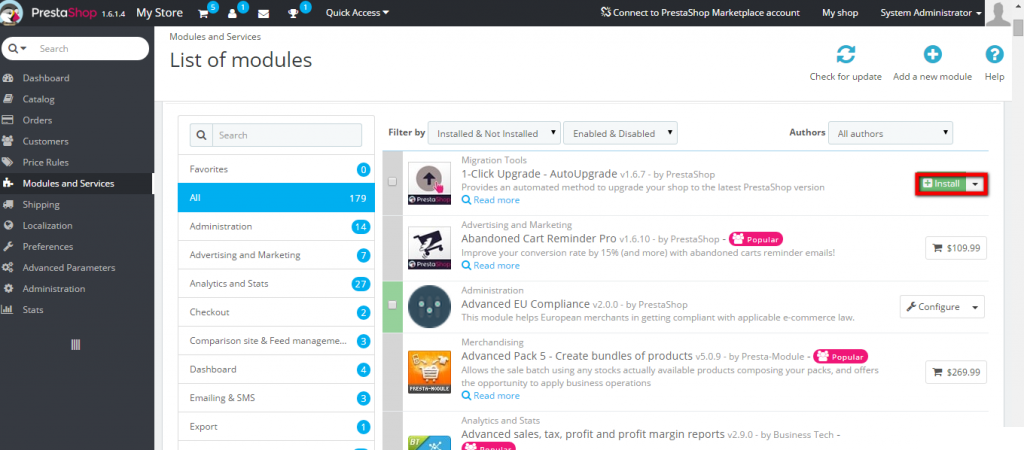Image resolution: width=1024 pixels, height=450 pixels.
Task: Click the Abandoned Cart Reminder Pro module thumbnail
Action: [x=429, y=248]
